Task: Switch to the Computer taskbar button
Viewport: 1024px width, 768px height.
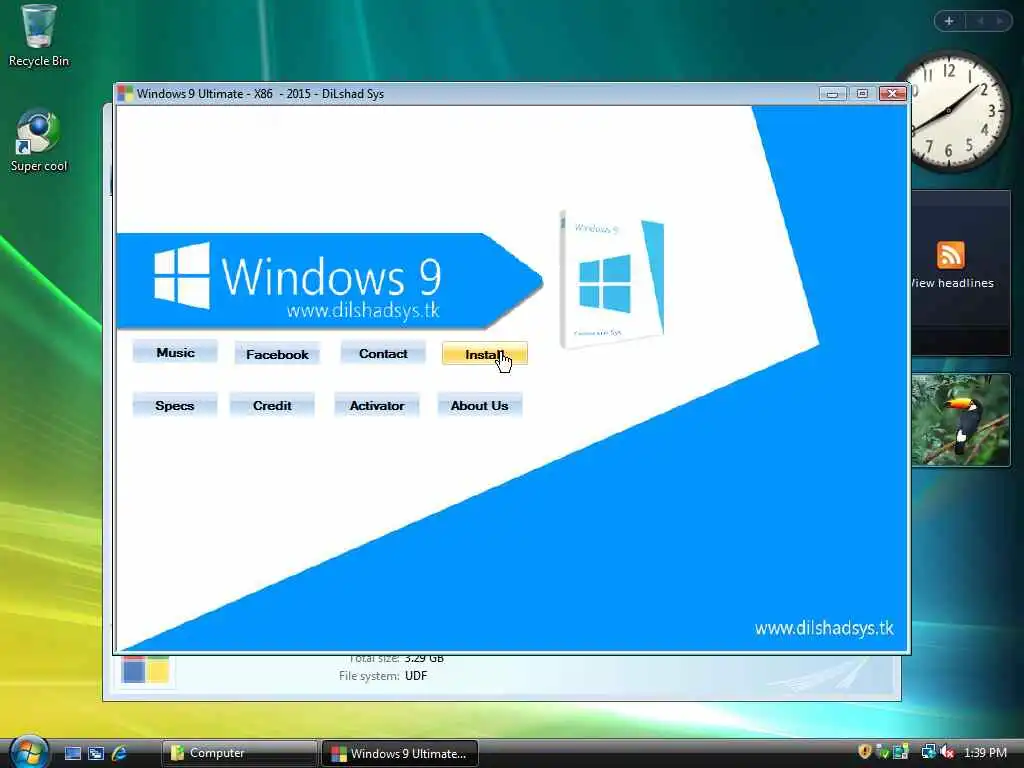Action: pos(239,753)
